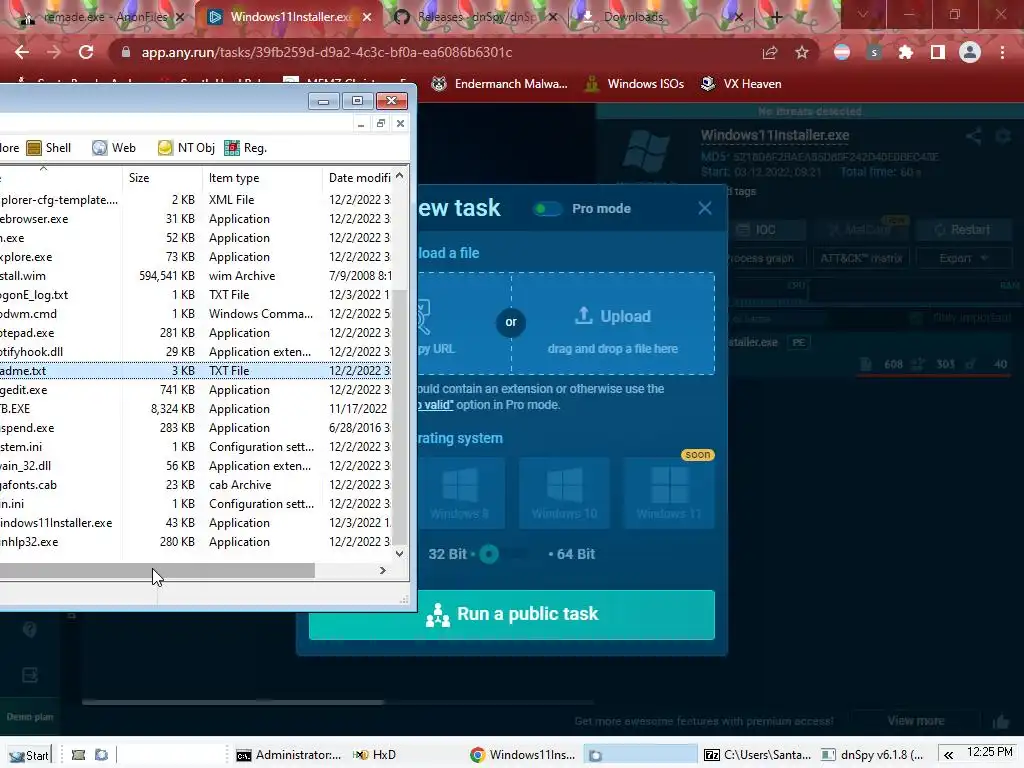Click View more premium link
This screenshot has height=768, width=1024.
coord(916,720)
